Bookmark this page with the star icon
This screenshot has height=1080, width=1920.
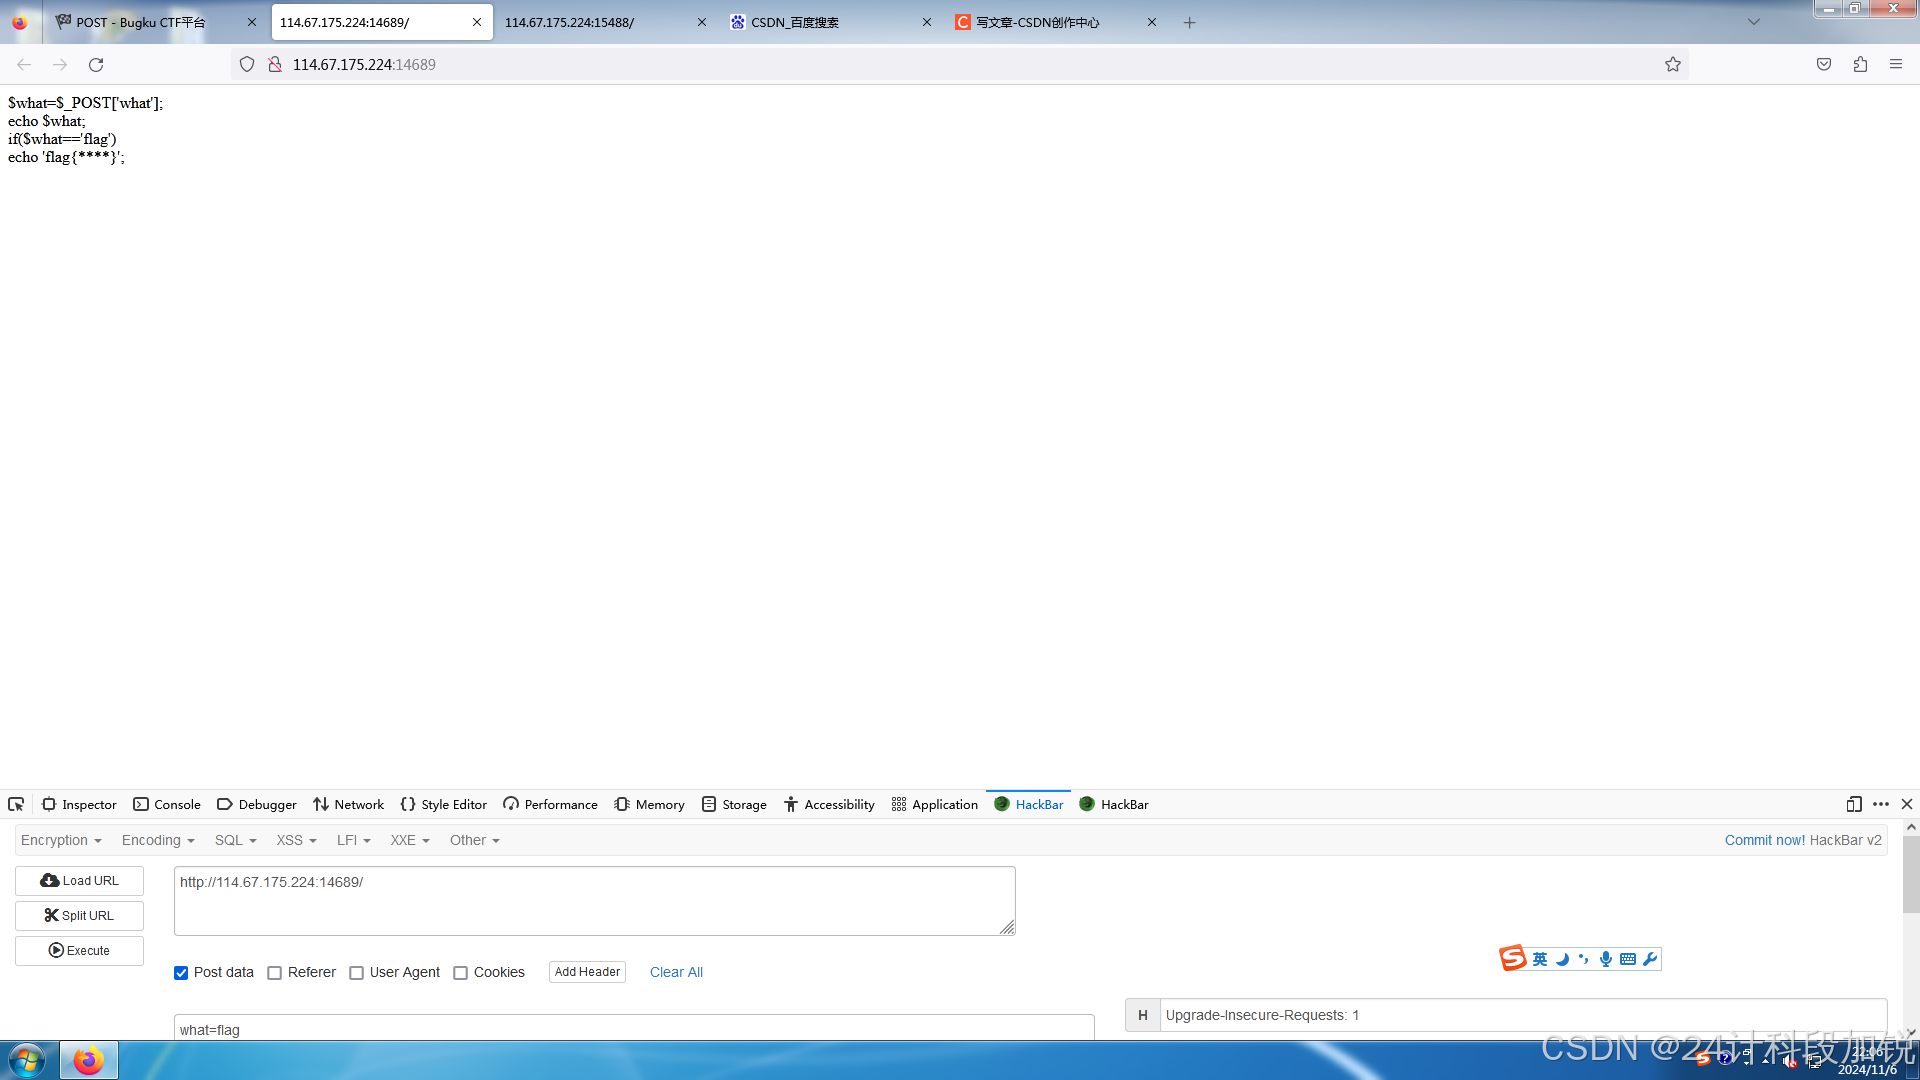tap(1673, 65)
